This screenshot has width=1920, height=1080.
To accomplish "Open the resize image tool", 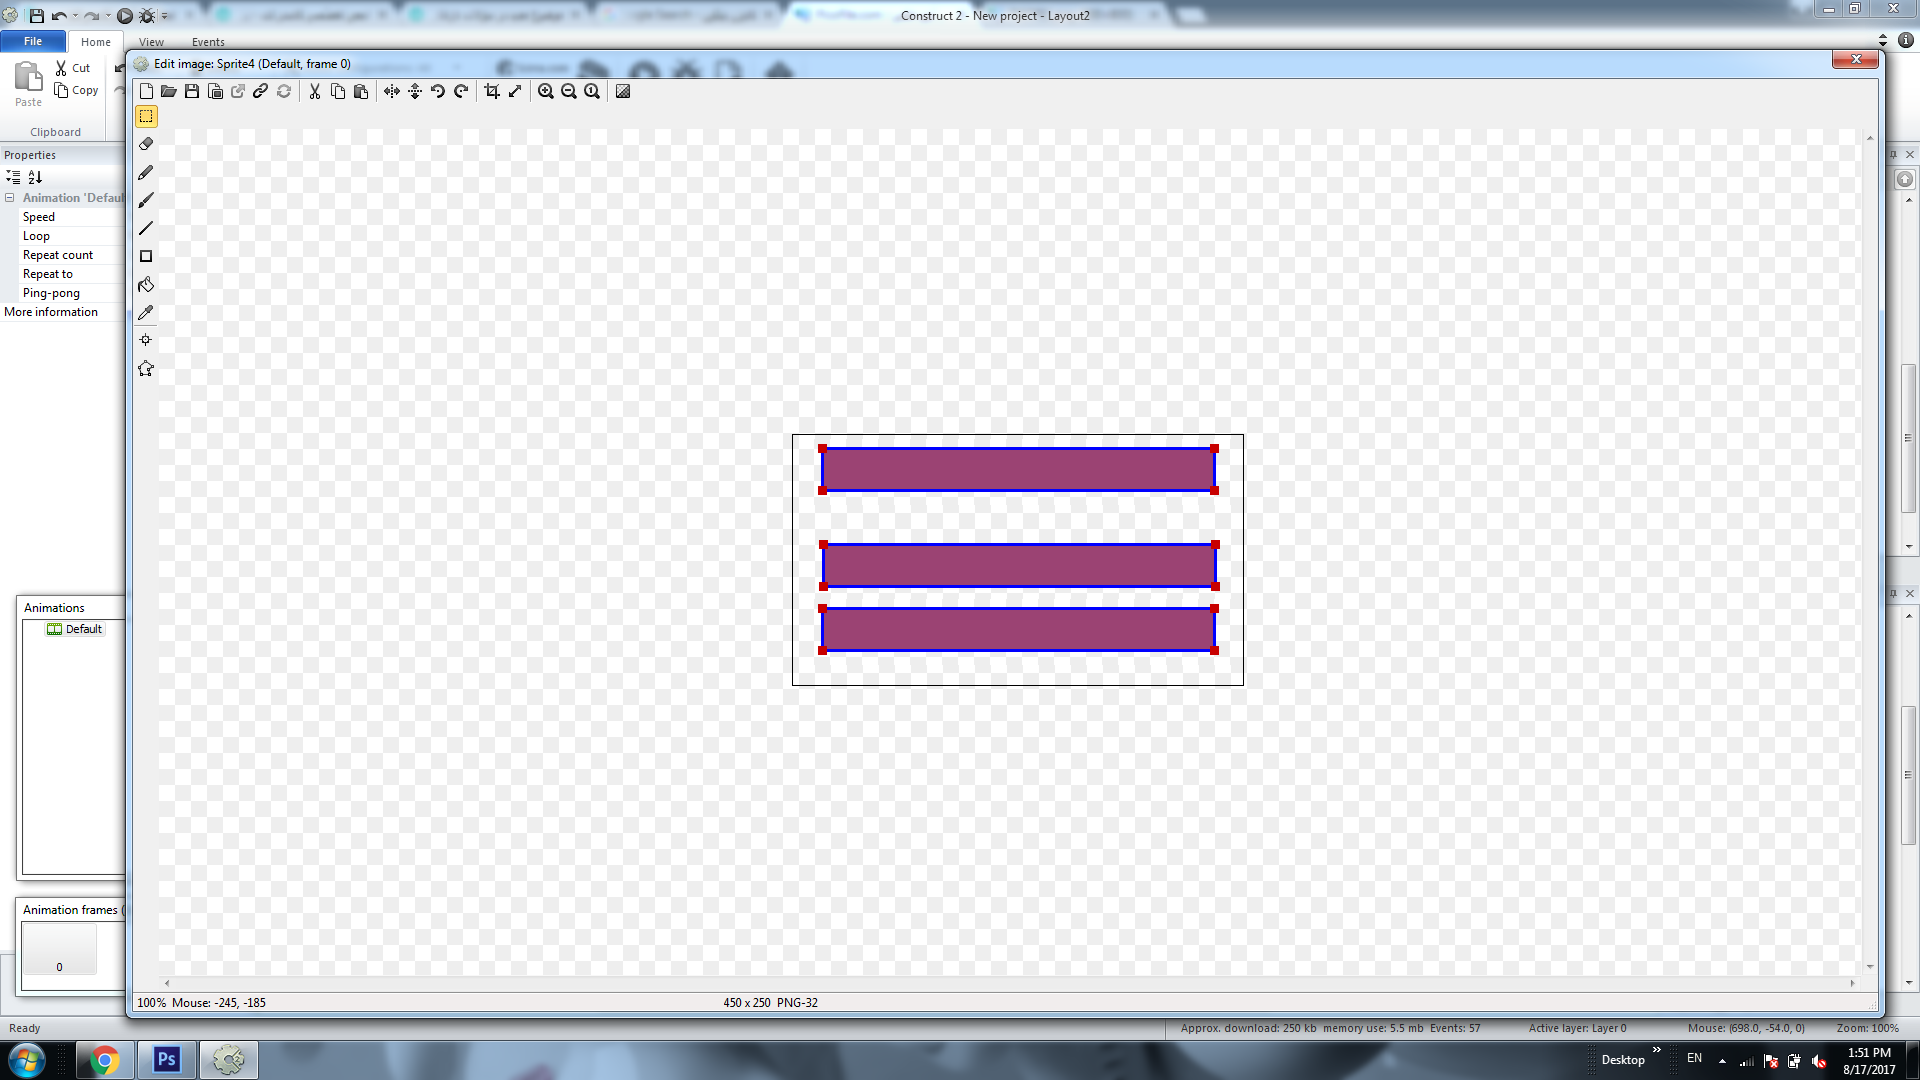I will [515, 91].
